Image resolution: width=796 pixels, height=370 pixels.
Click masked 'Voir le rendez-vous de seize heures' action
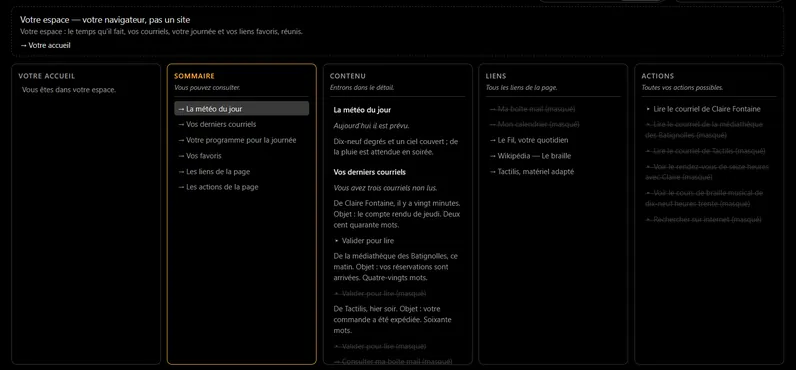707,172
